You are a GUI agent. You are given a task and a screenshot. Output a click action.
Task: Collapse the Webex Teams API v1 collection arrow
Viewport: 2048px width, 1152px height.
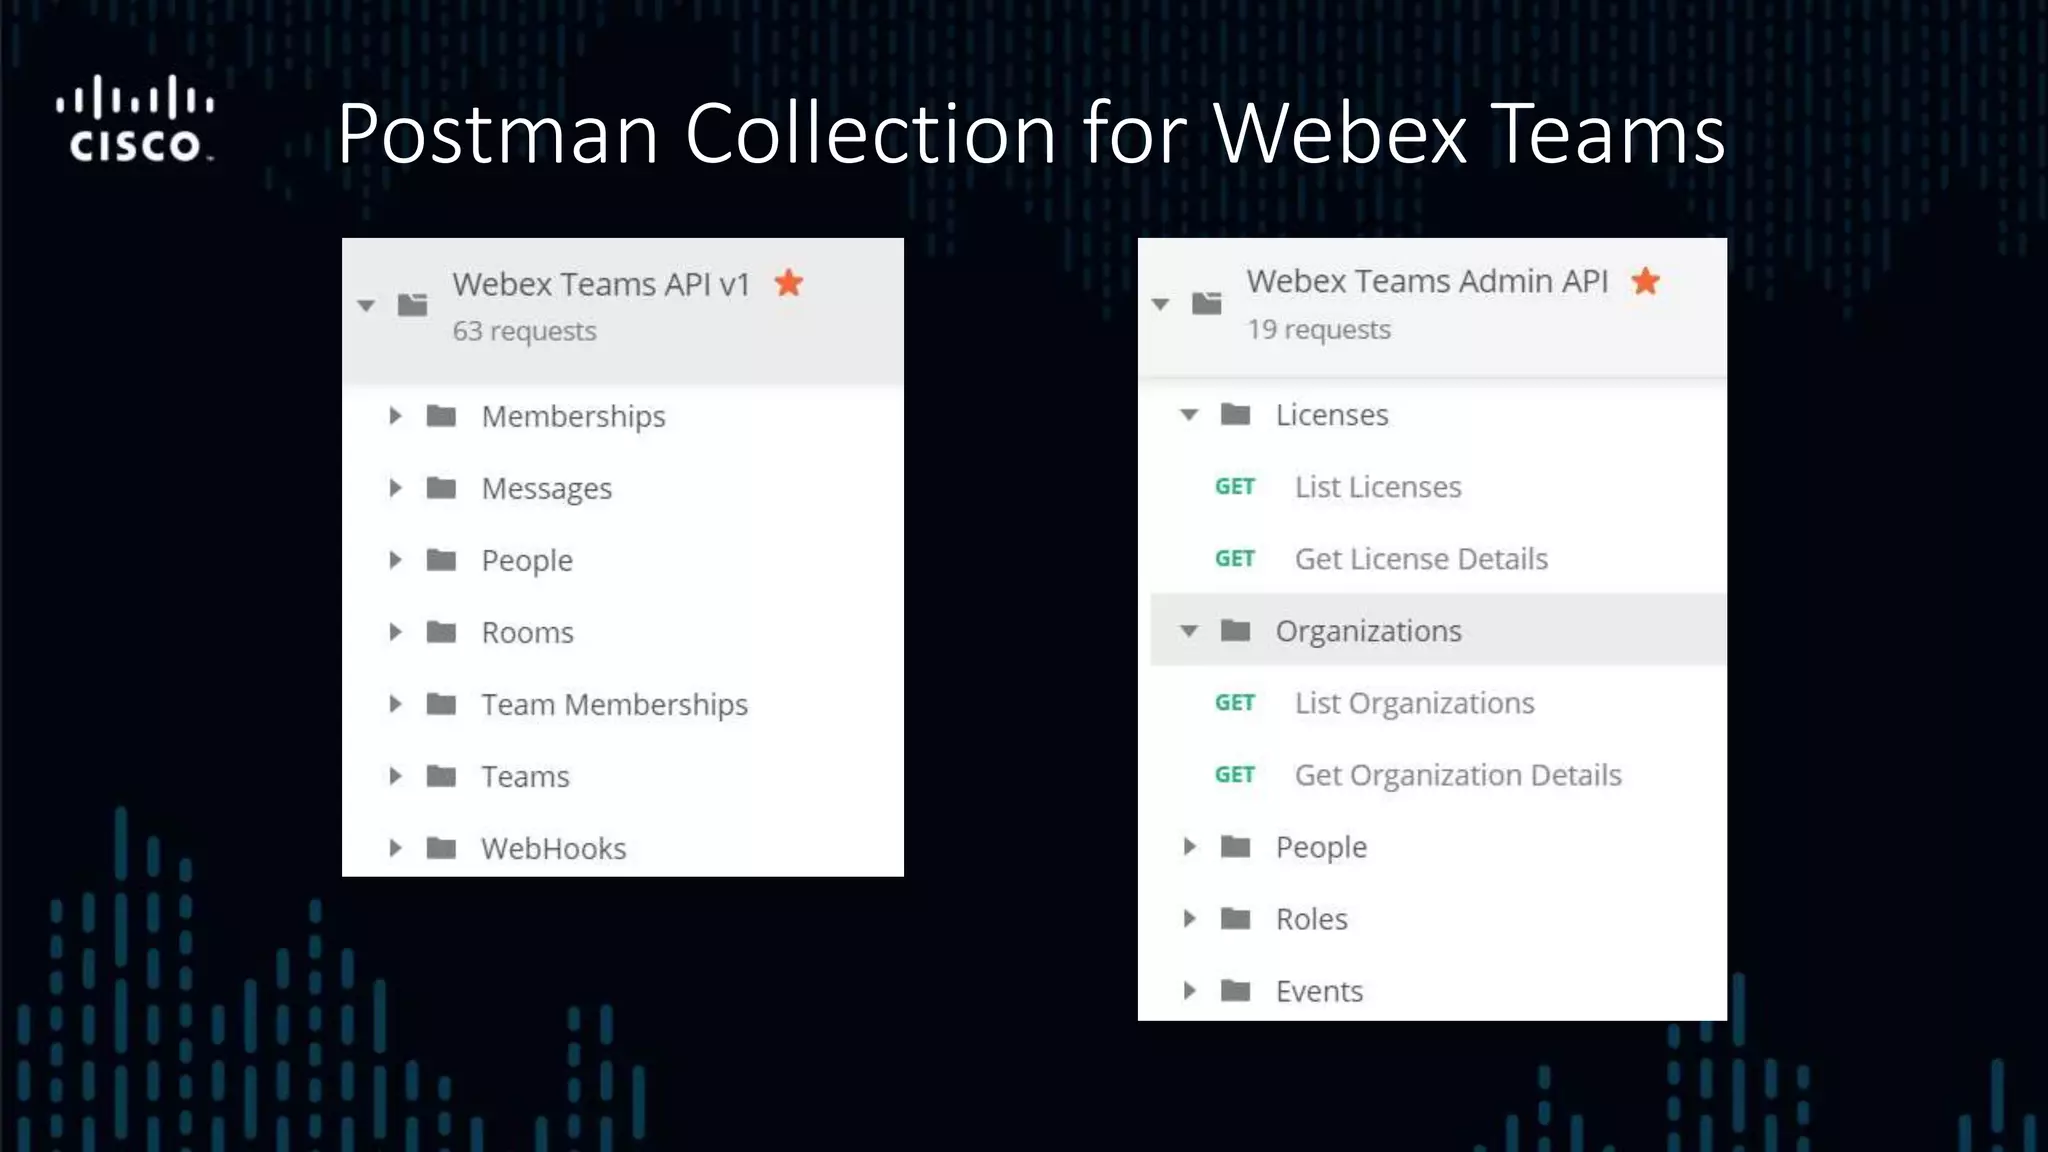coord(366,306)
